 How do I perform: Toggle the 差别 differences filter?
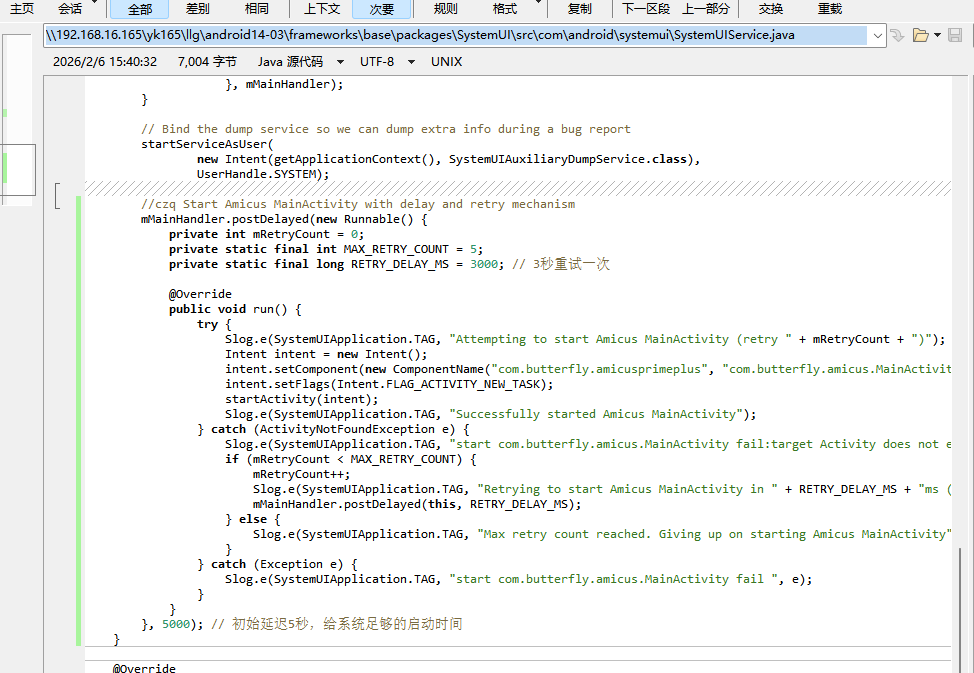(x=198, y=9)
